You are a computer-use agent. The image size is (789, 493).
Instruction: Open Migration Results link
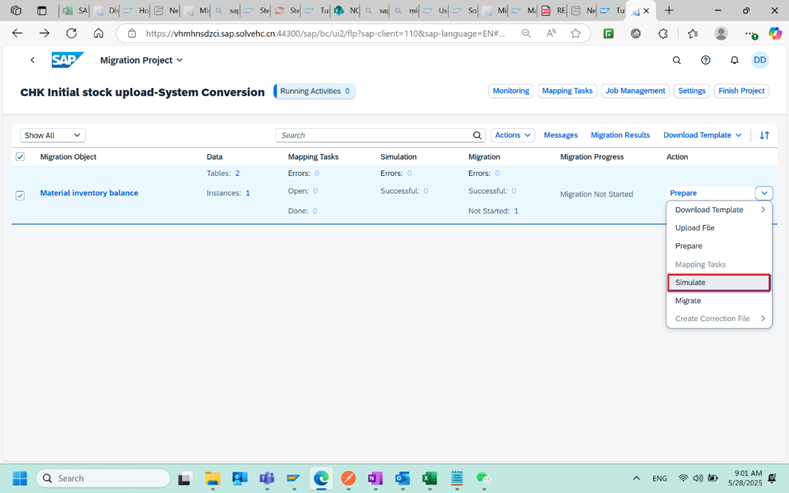[620, 135]
